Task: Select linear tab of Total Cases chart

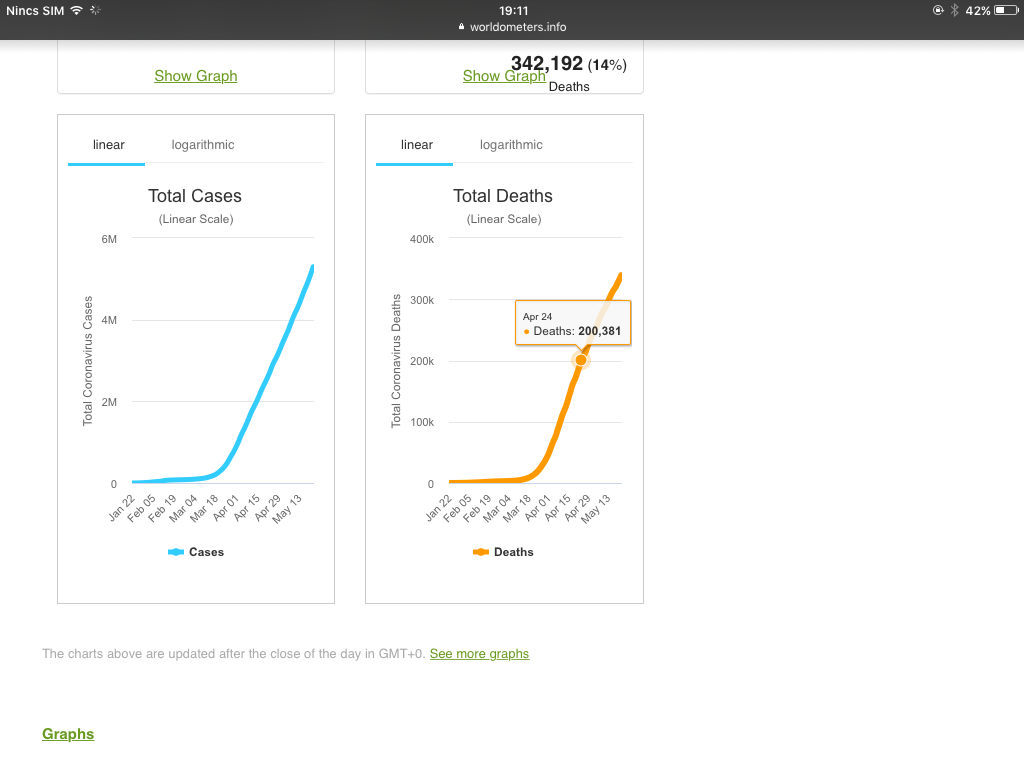Action: 108,145
